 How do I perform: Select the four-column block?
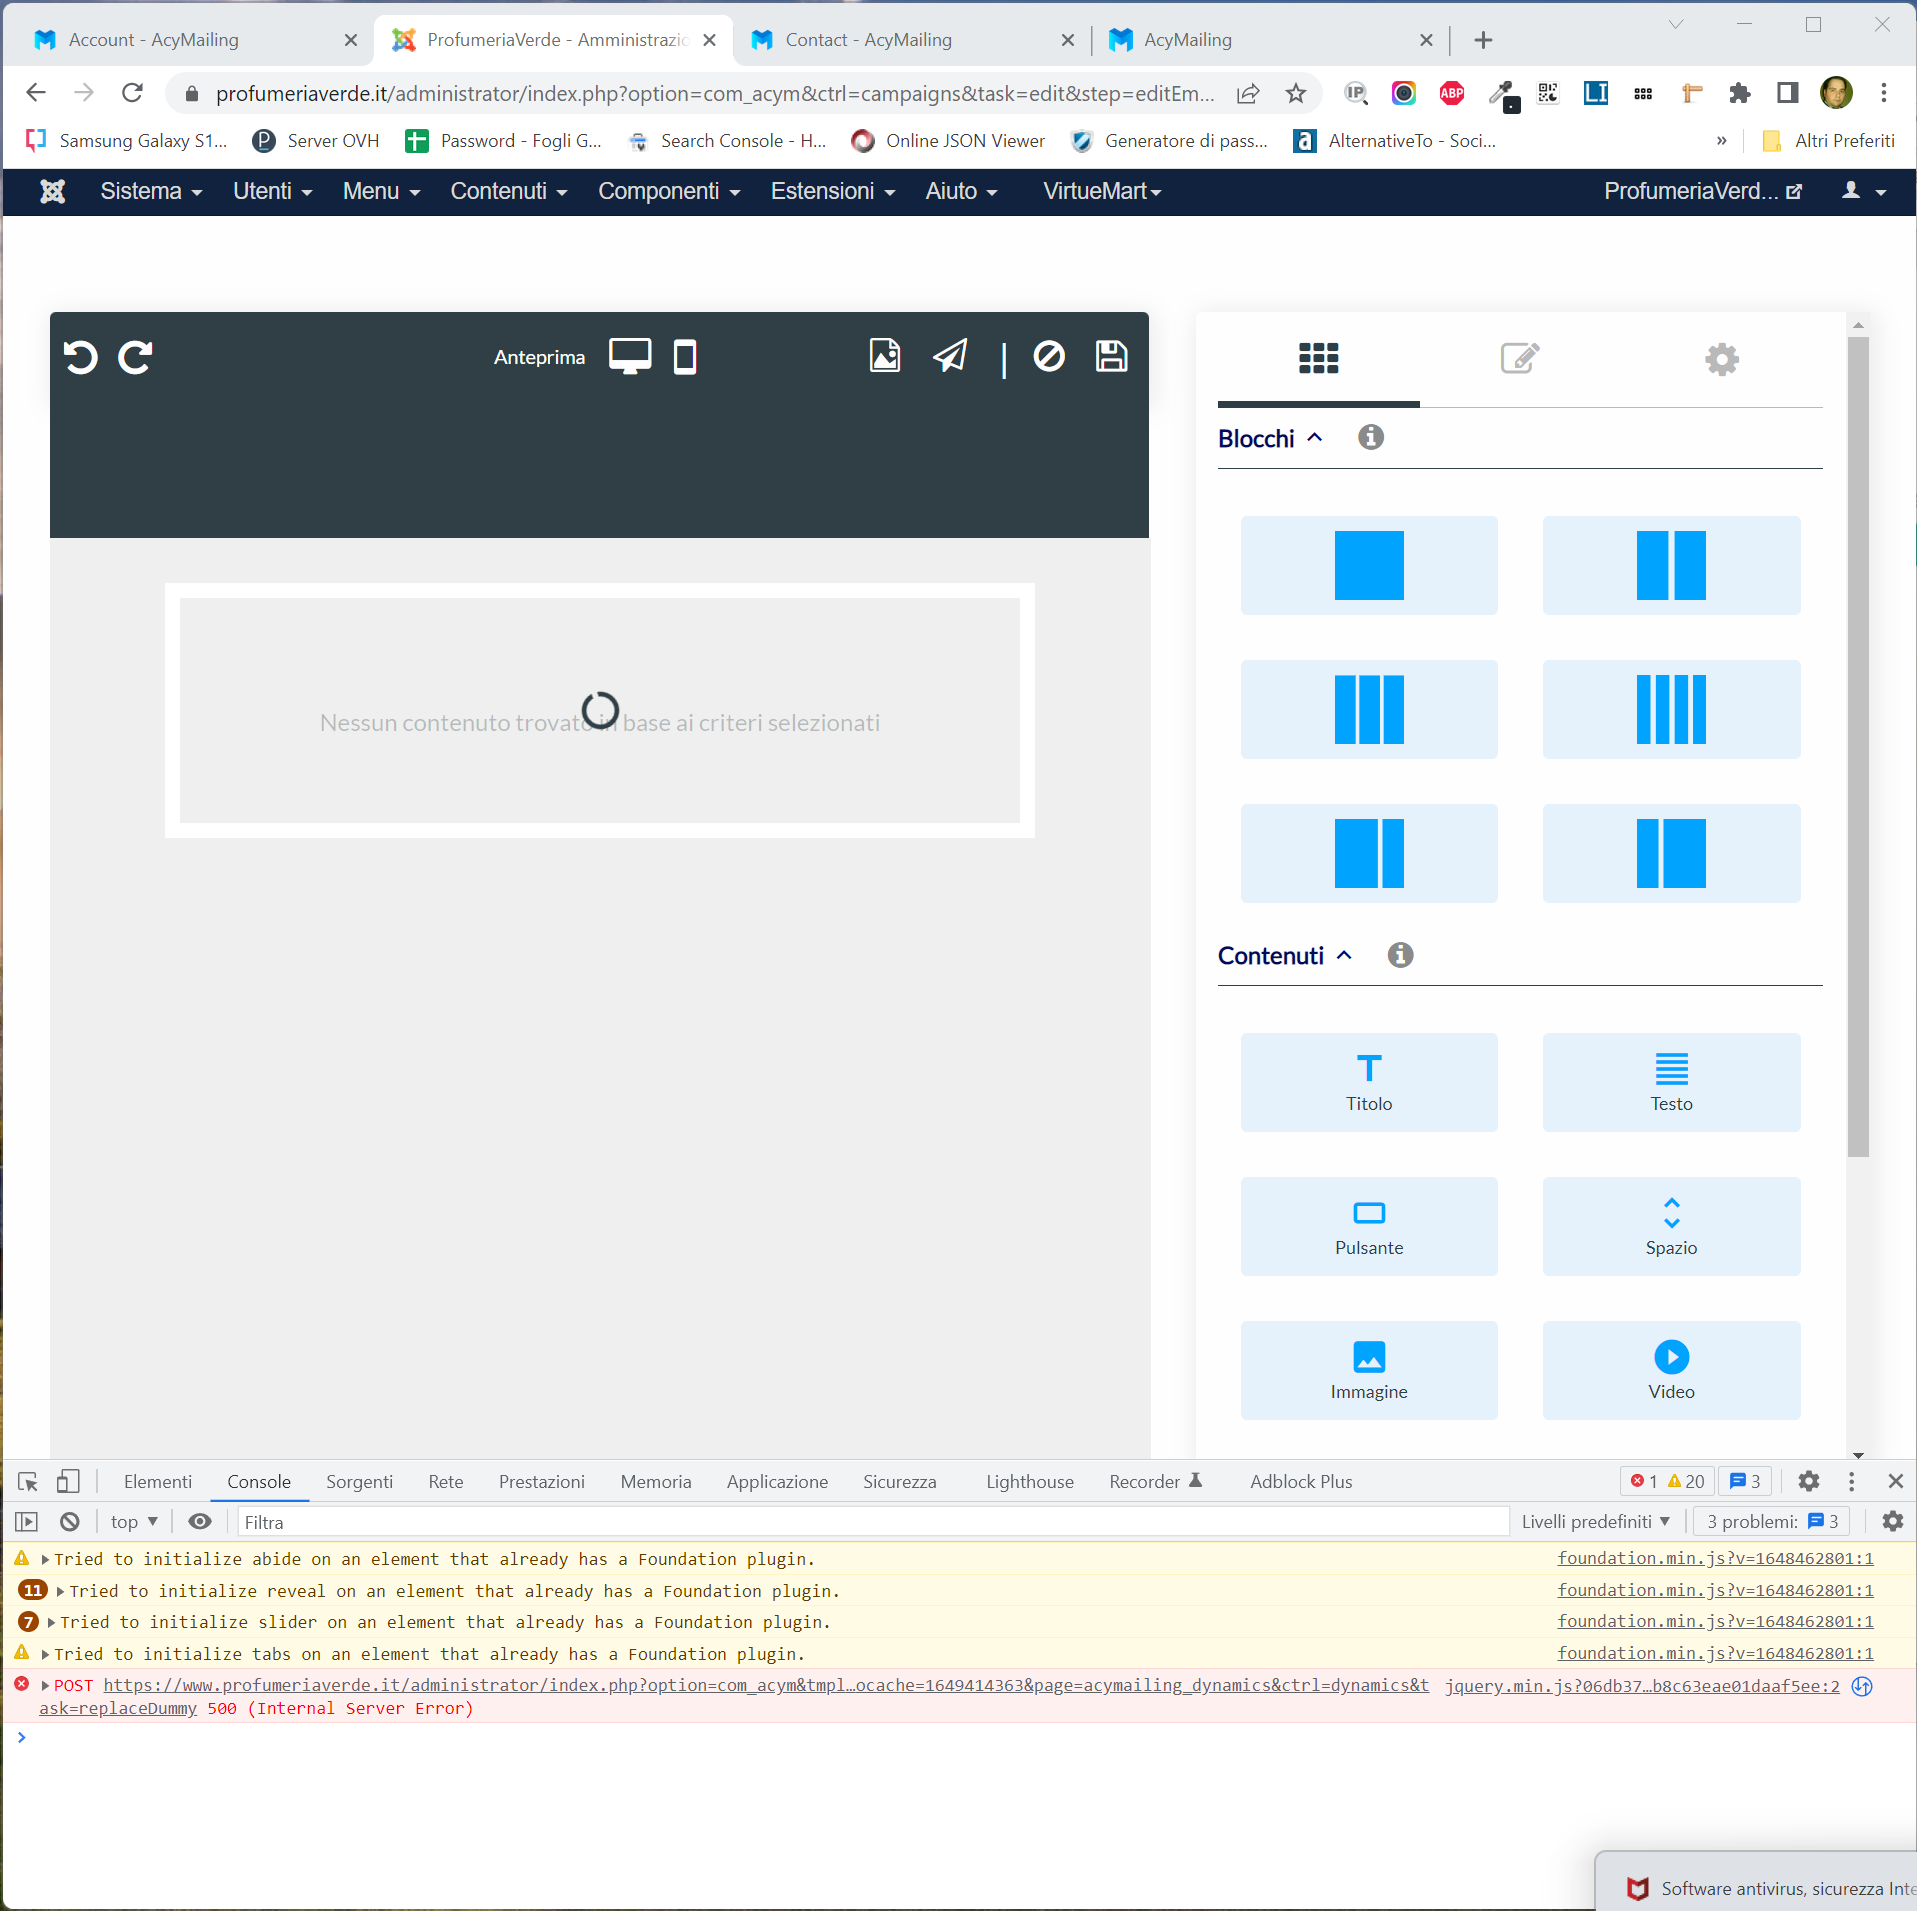pyautogui.click(x=1671, y=709)
